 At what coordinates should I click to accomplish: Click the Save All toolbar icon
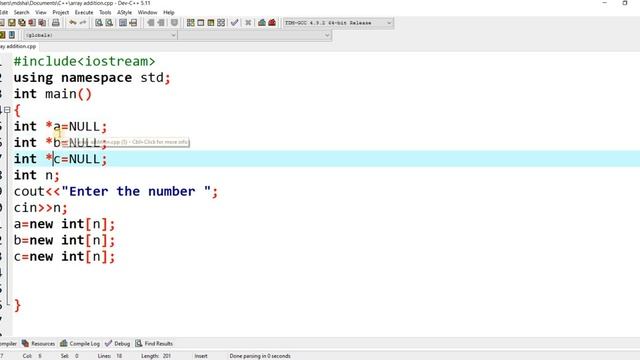coord(22,23)
